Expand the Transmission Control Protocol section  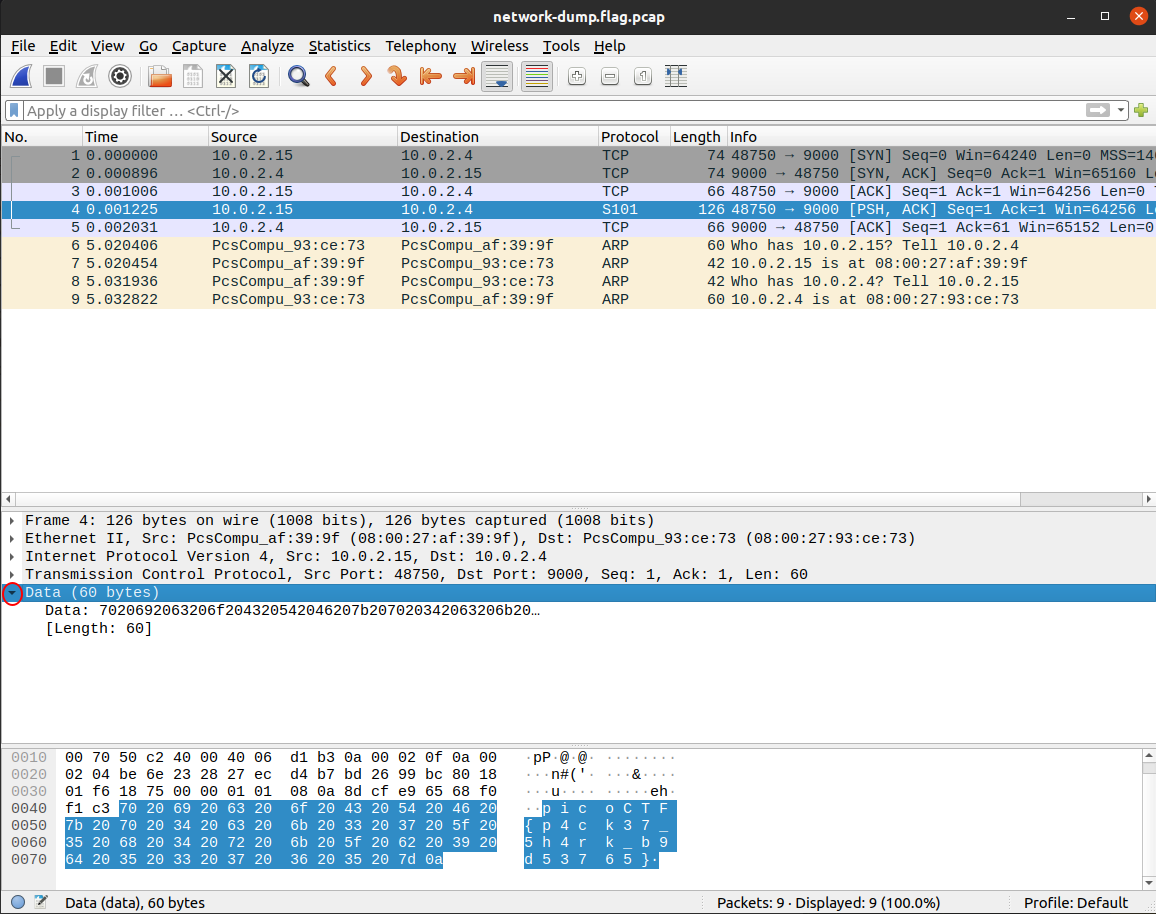(x=12, y=575)
